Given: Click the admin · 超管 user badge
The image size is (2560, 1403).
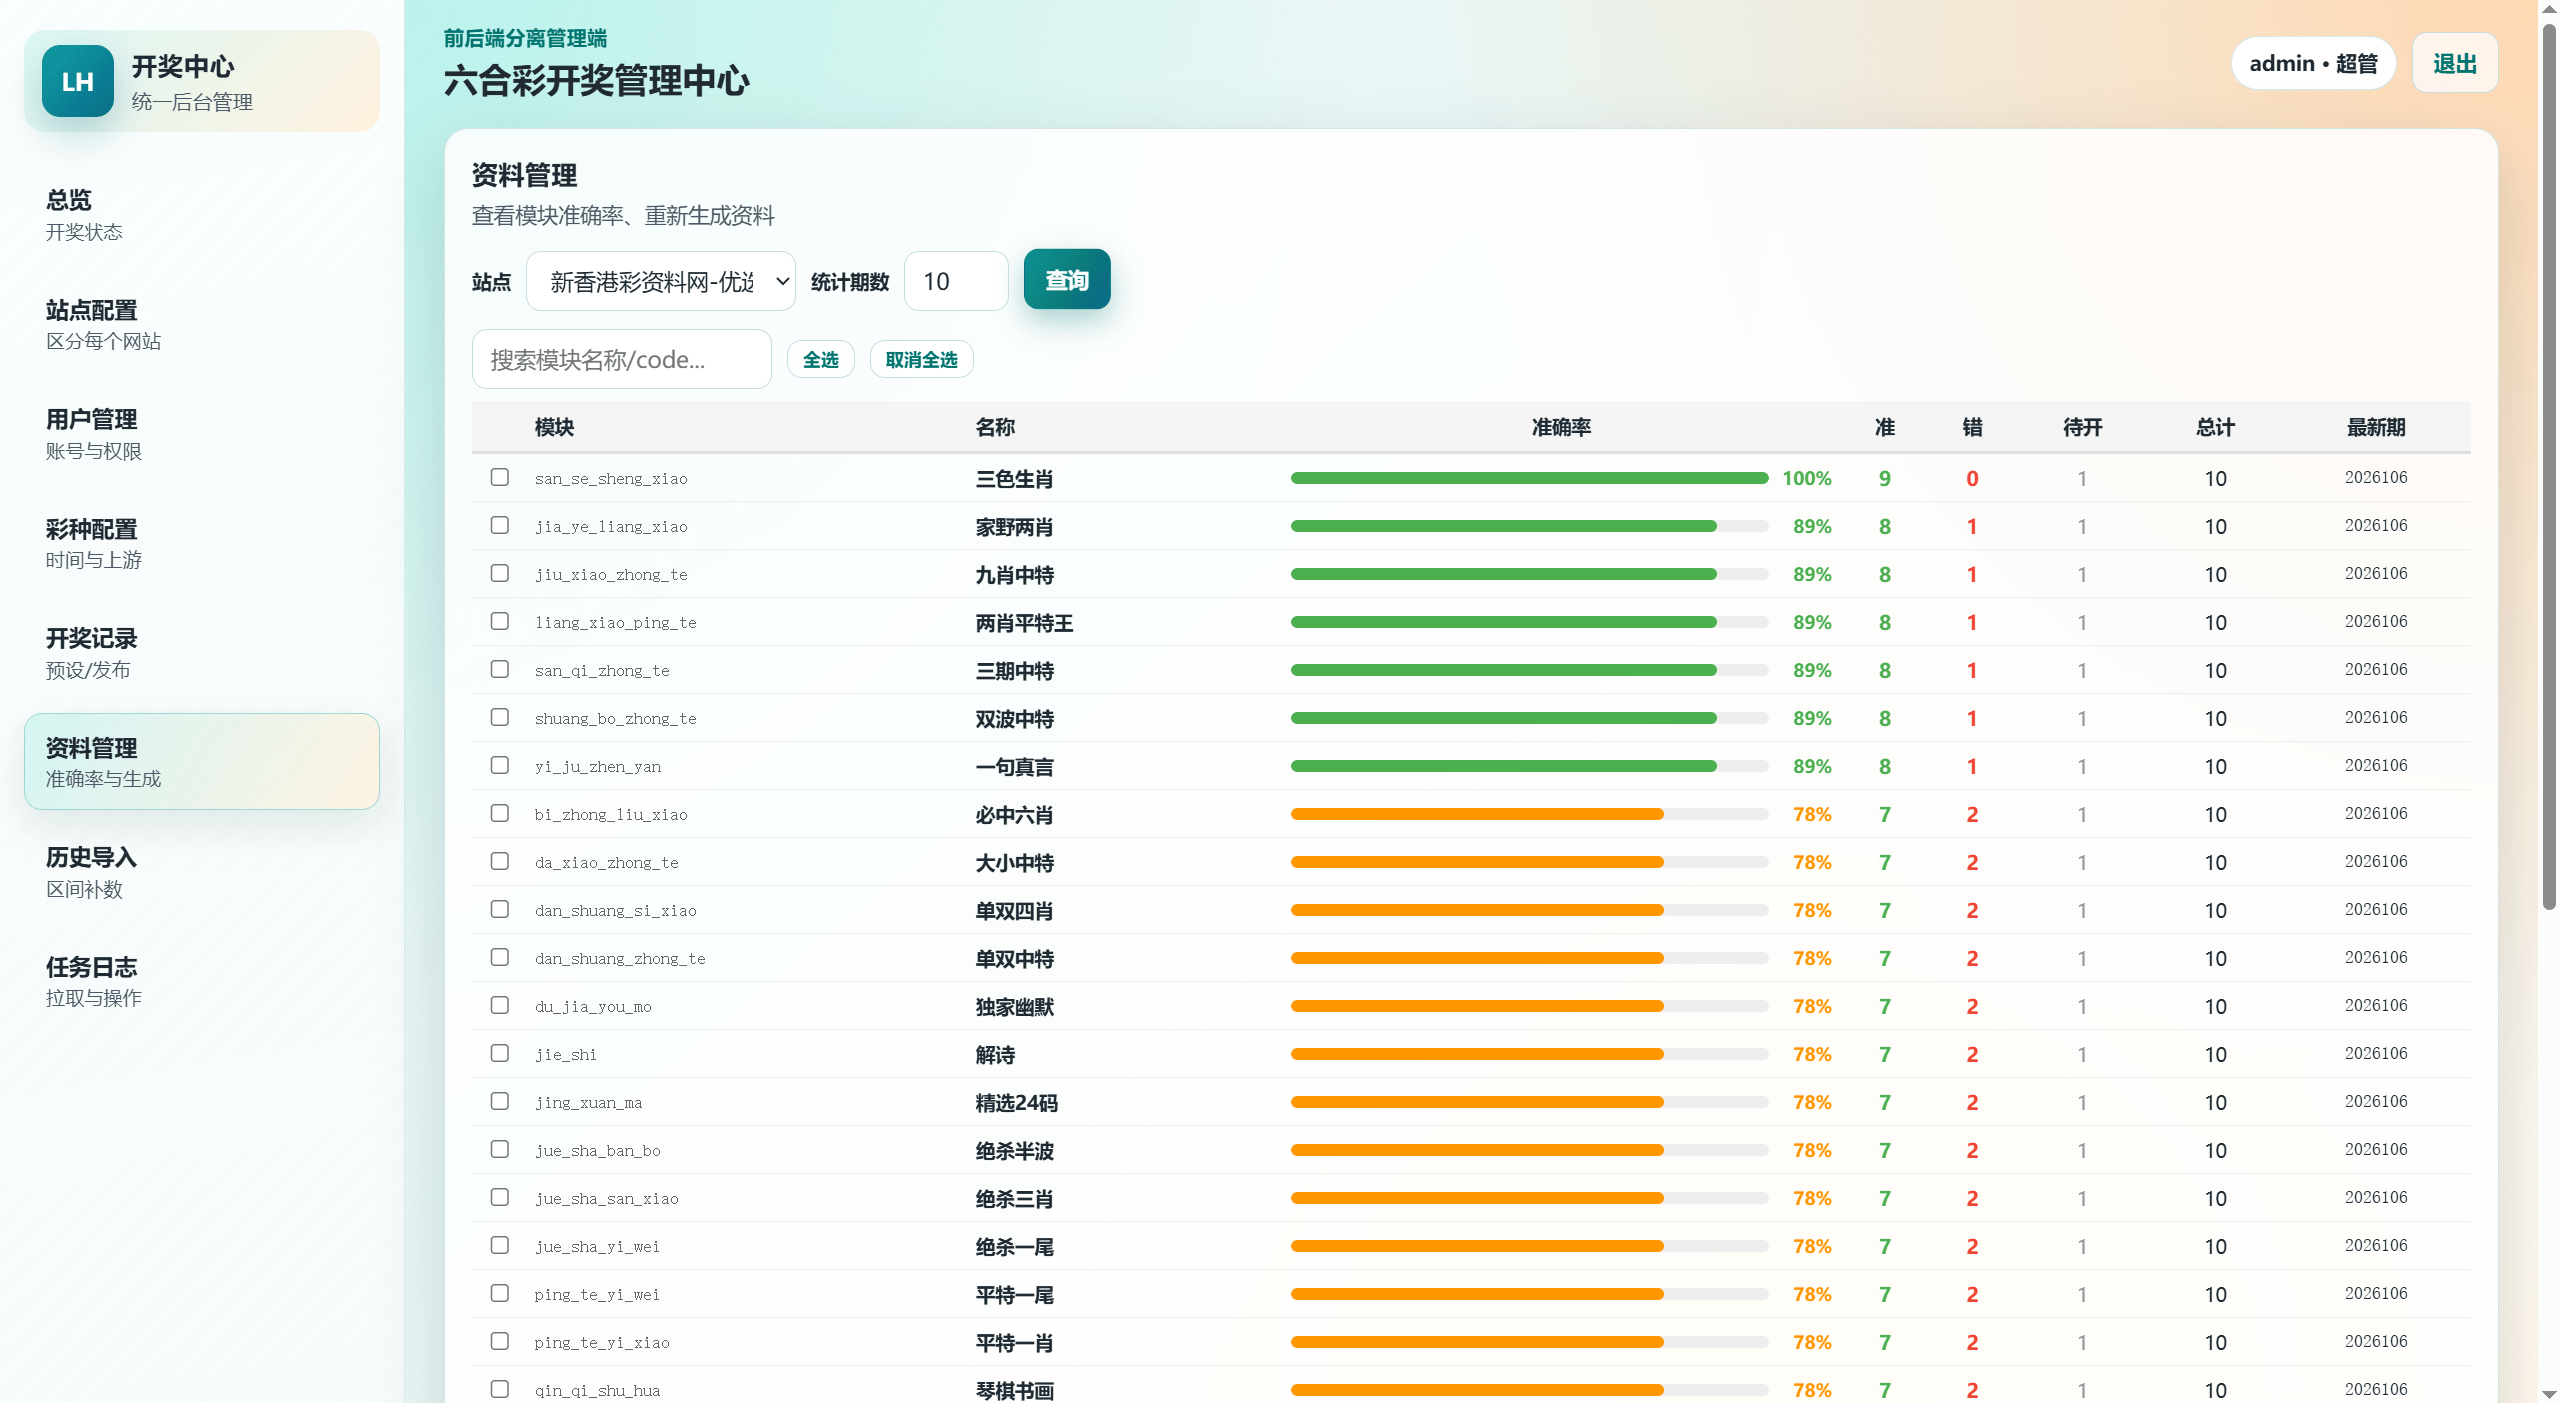Looking at the screenshot, I should point(2313,63).
